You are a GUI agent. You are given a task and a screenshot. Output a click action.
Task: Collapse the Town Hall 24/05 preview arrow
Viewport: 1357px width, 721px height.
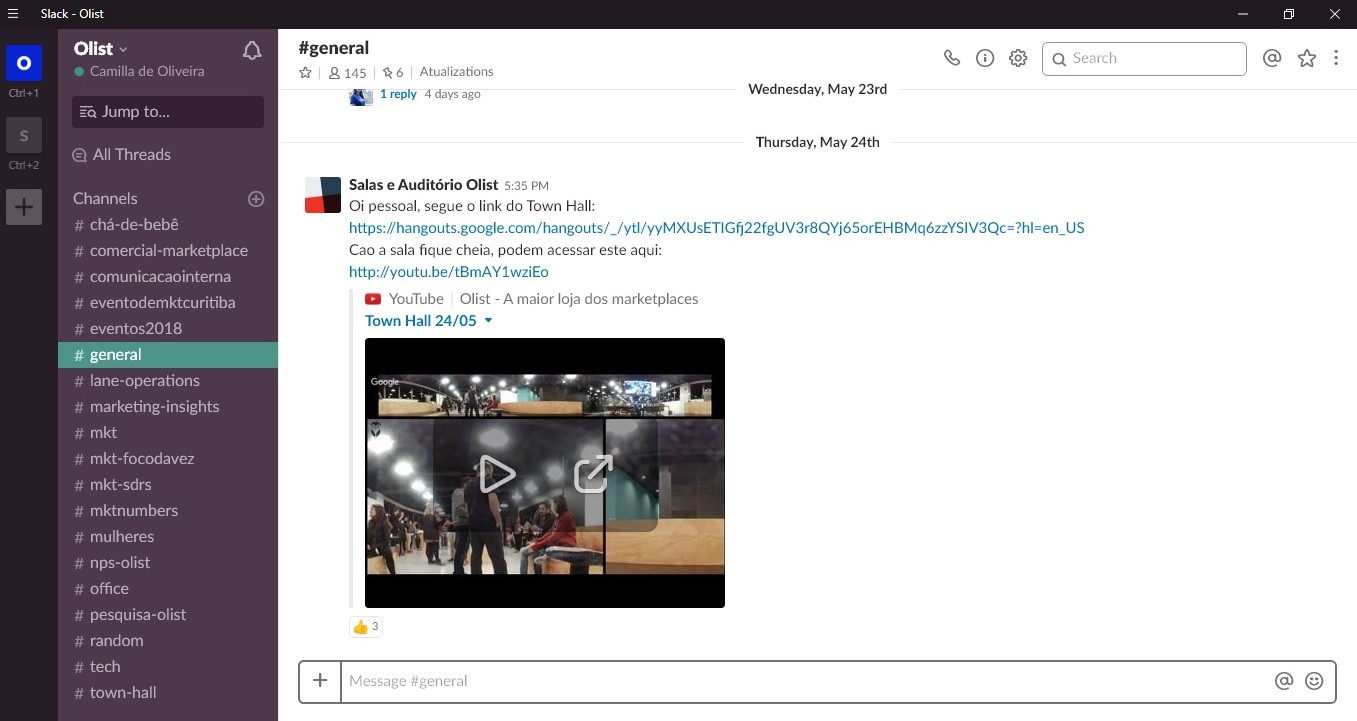489,321
